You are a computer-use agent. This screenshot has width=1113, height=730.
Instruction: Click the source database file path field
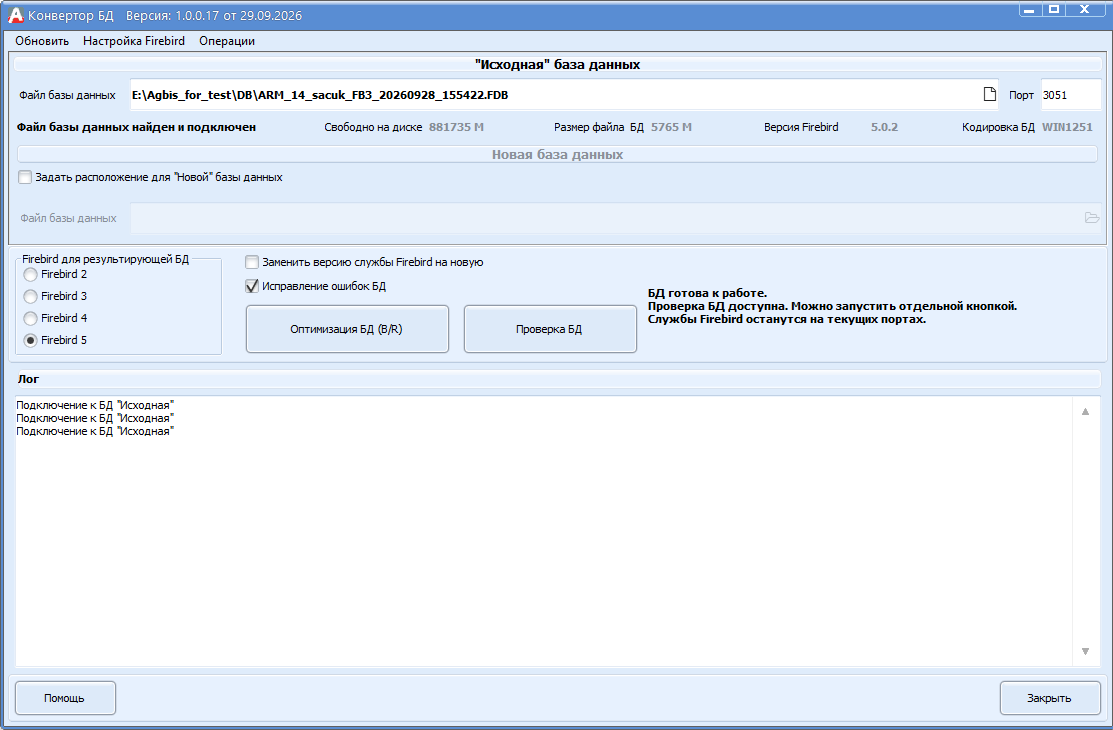[x=564, y=94]
